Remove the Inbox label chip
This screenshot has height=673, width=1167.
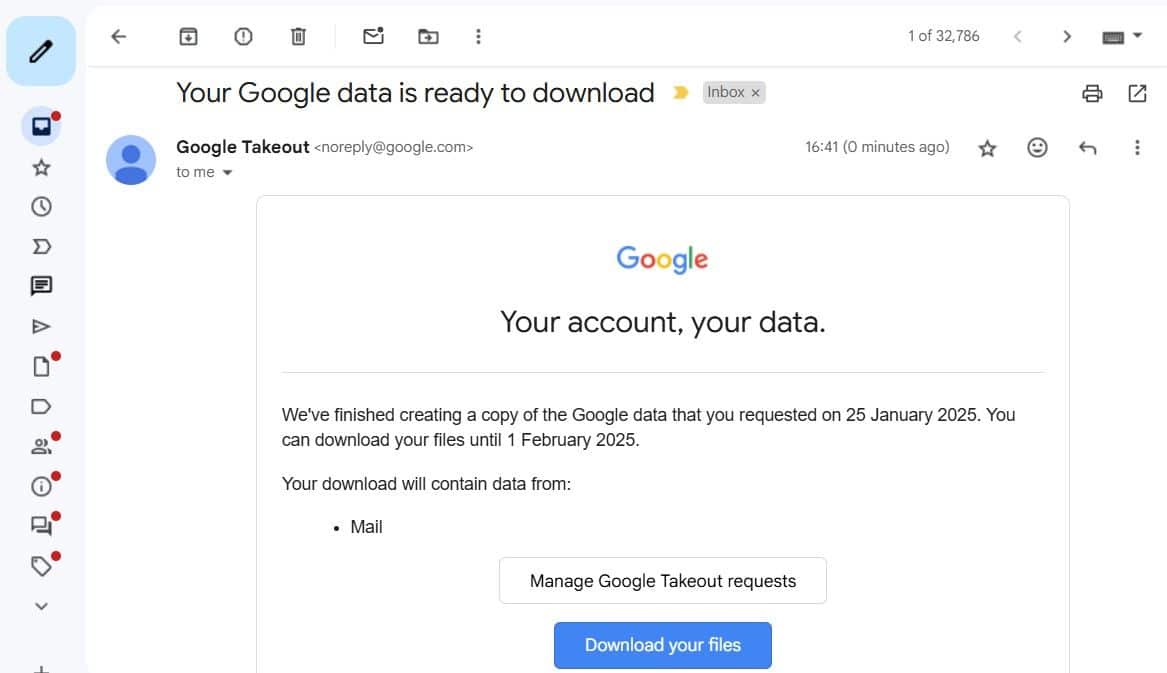coord(757,91)
